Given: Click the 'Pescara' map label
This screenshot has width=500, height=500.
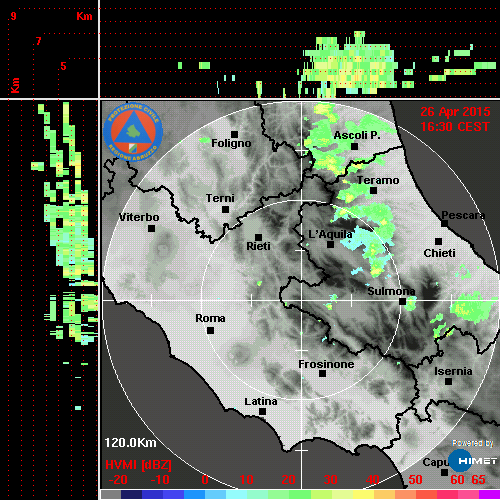Looking at the screenshot, I should (x=463, y=215).
